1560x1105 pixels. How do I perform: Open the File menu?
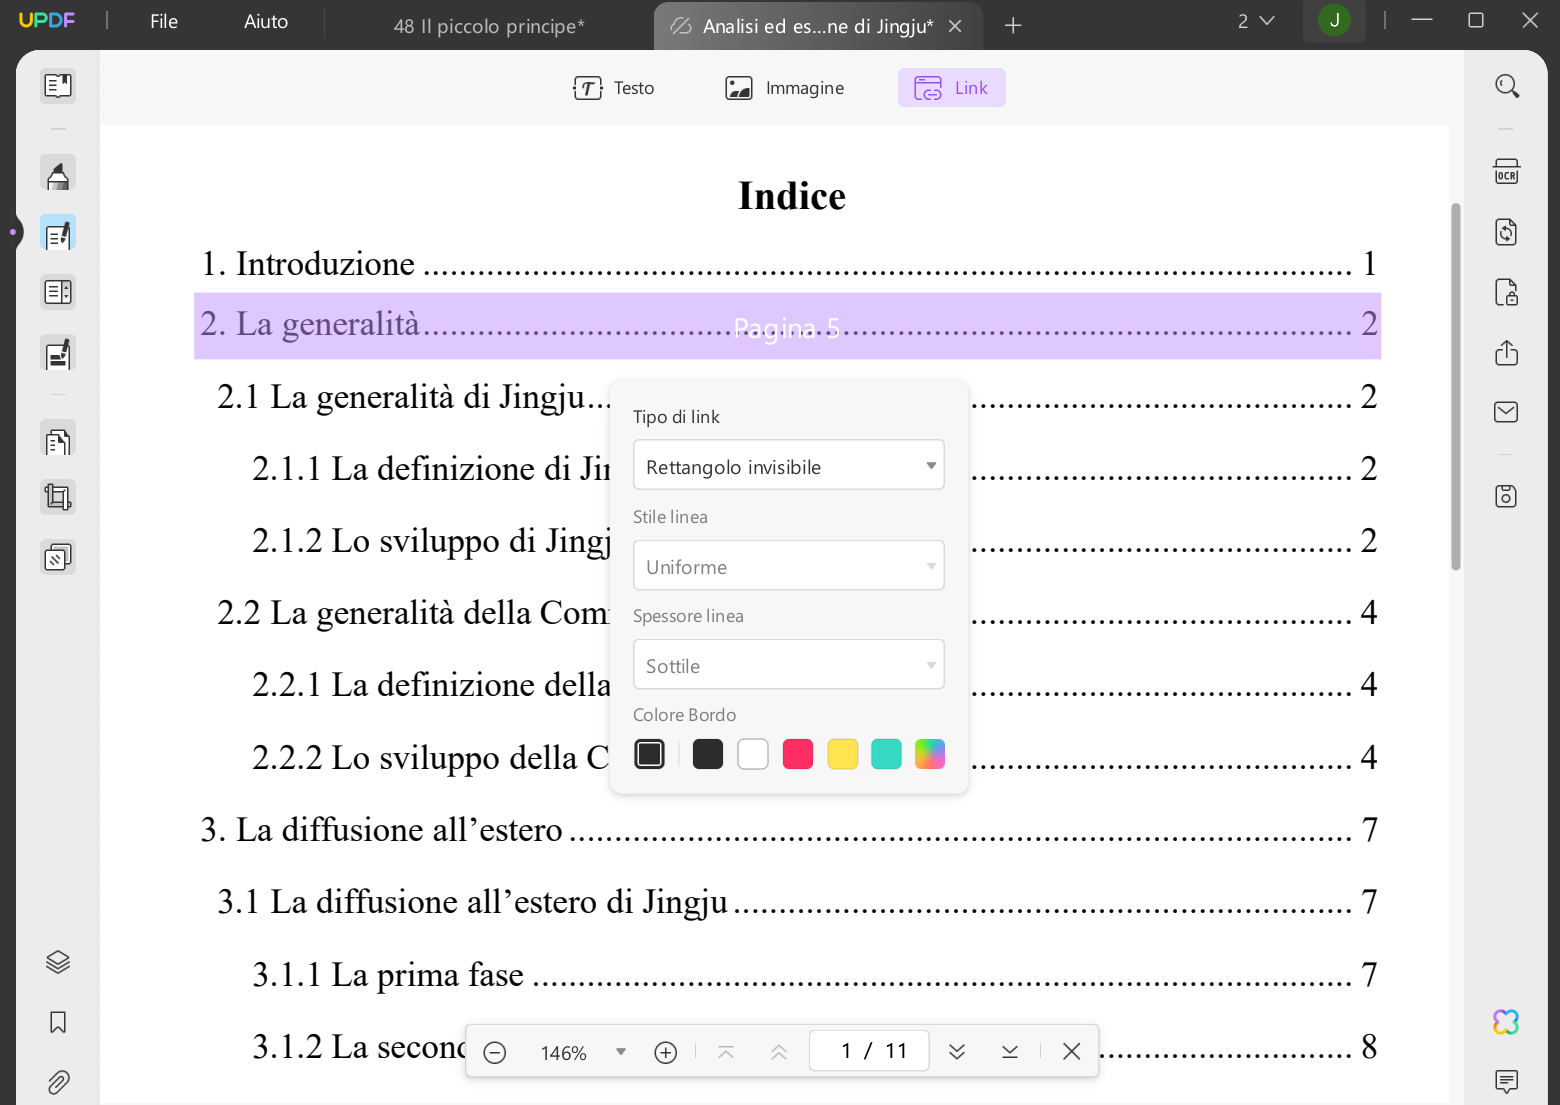[164, 21]
